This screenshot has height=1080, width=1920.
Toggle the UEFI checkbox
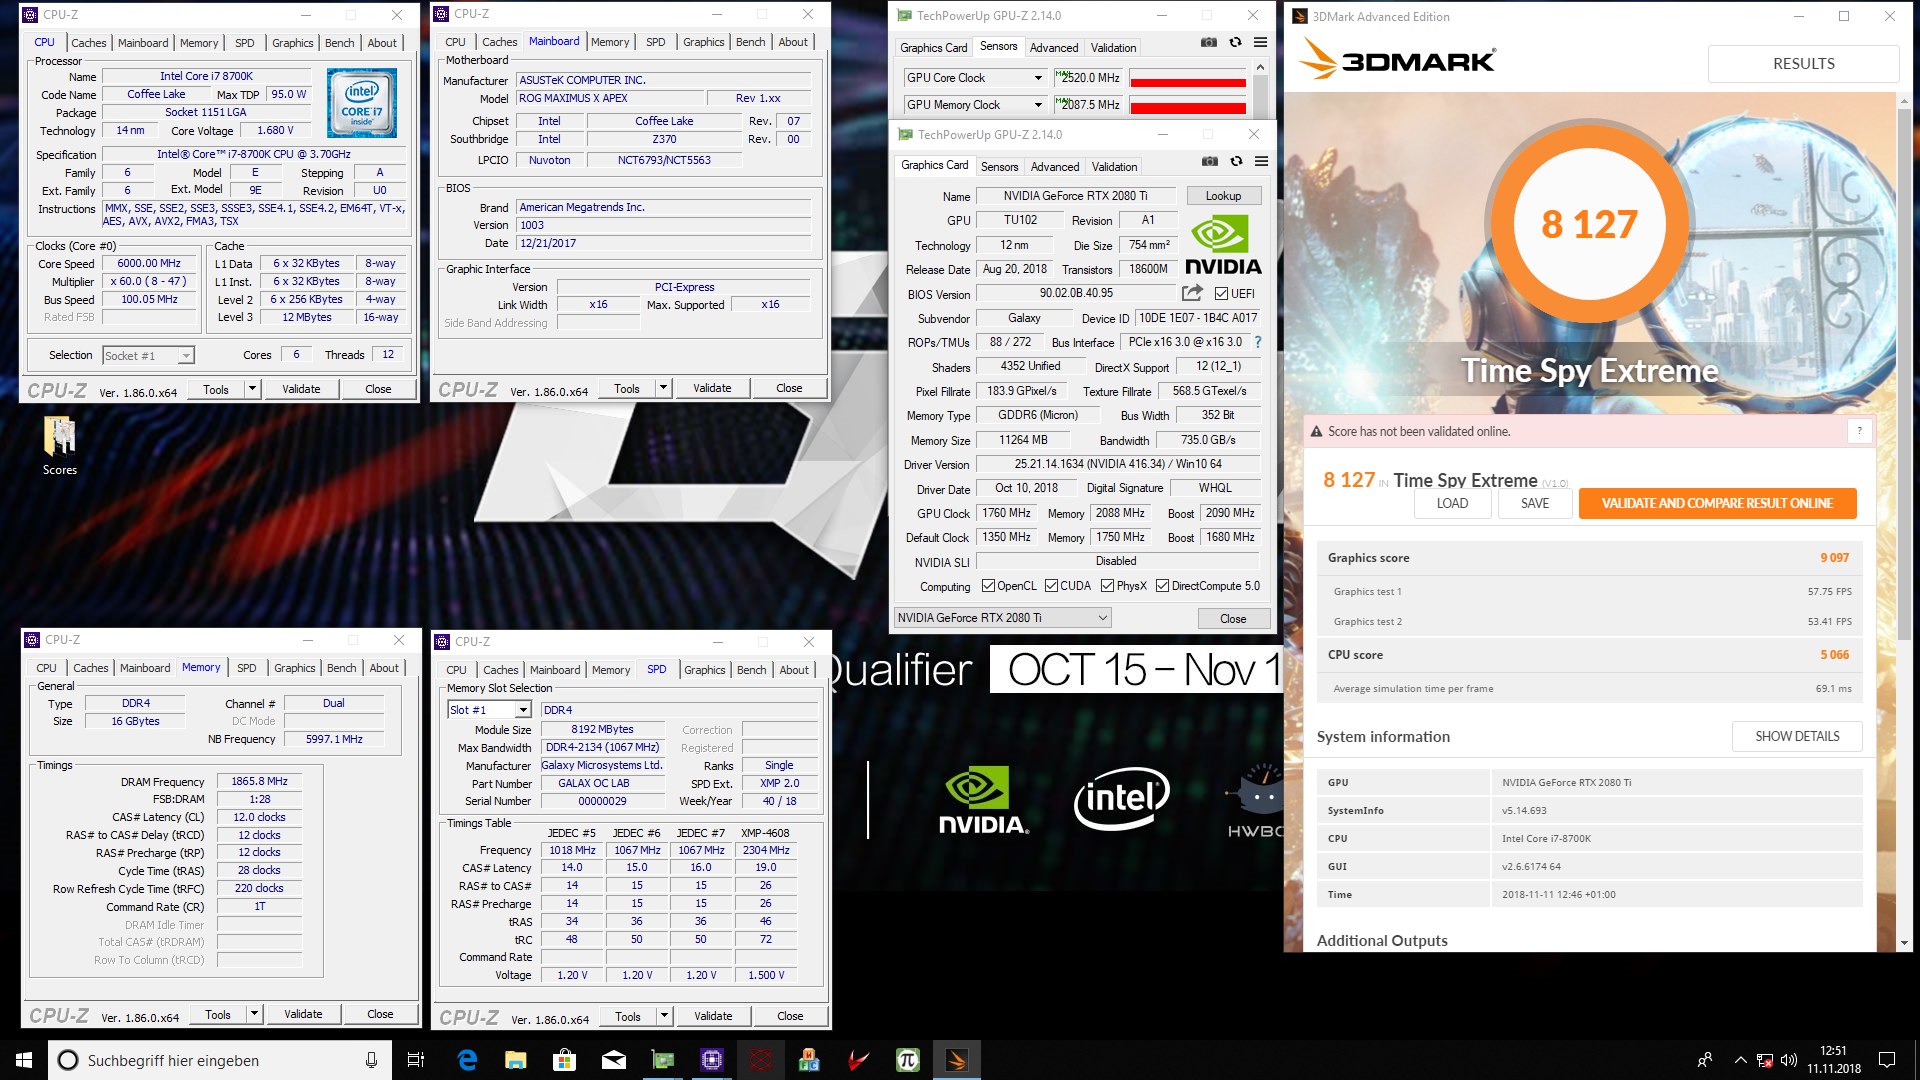pos(1221,294)
